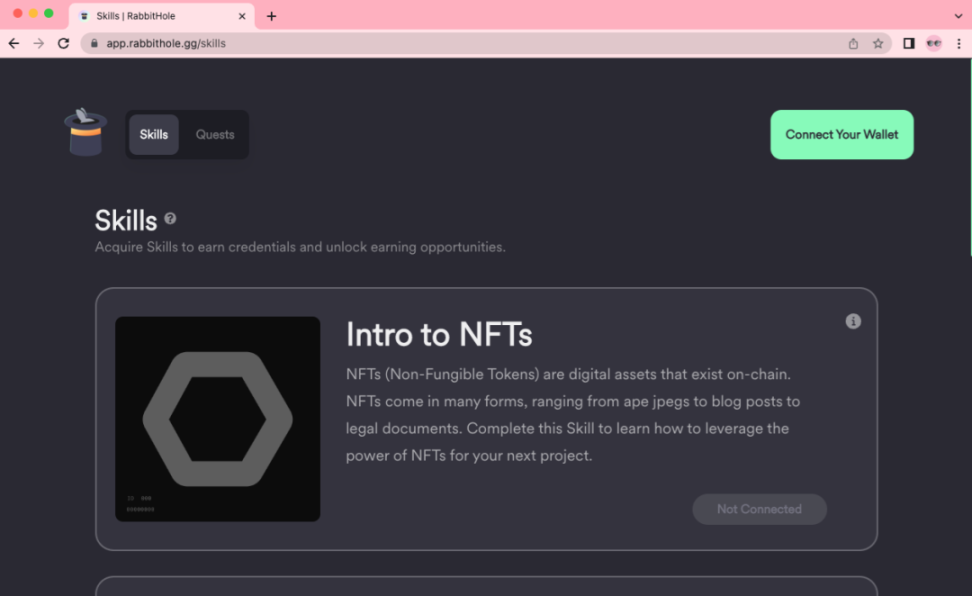Bookmark this page with the star icon
This screenshot has width=972, height=596.
tap(878, 43)
